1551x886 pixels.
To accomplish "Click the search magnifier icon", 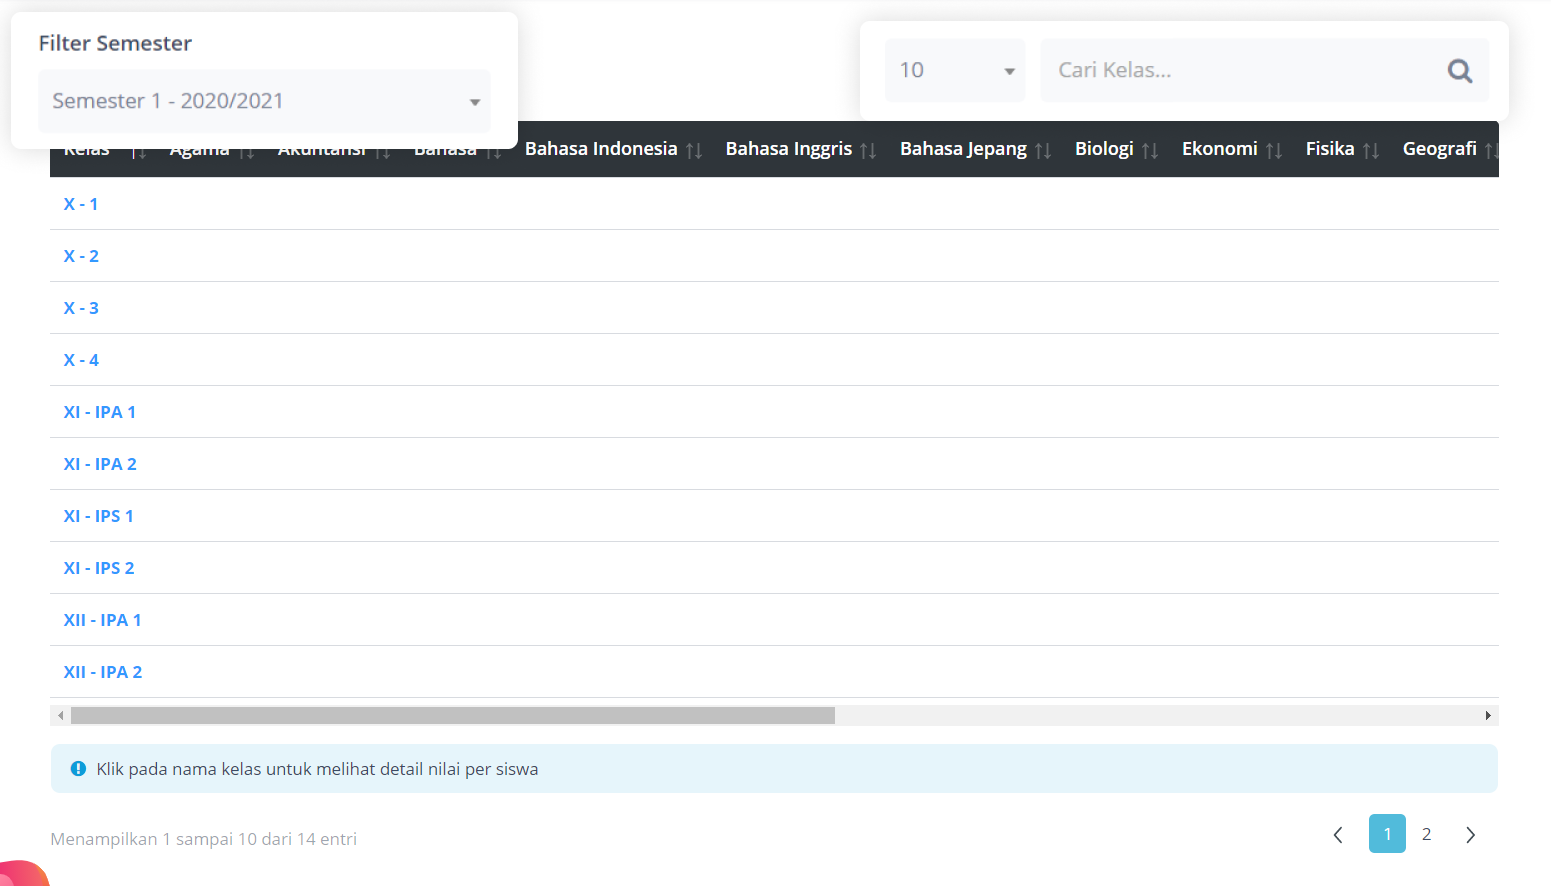I will point(1459,71).
